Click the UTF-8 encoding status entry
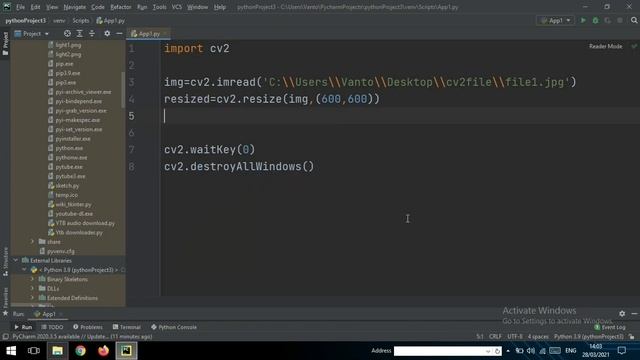The width and height of the screenshot is (640, 360). pyautogui.click(x=515, y=337)
